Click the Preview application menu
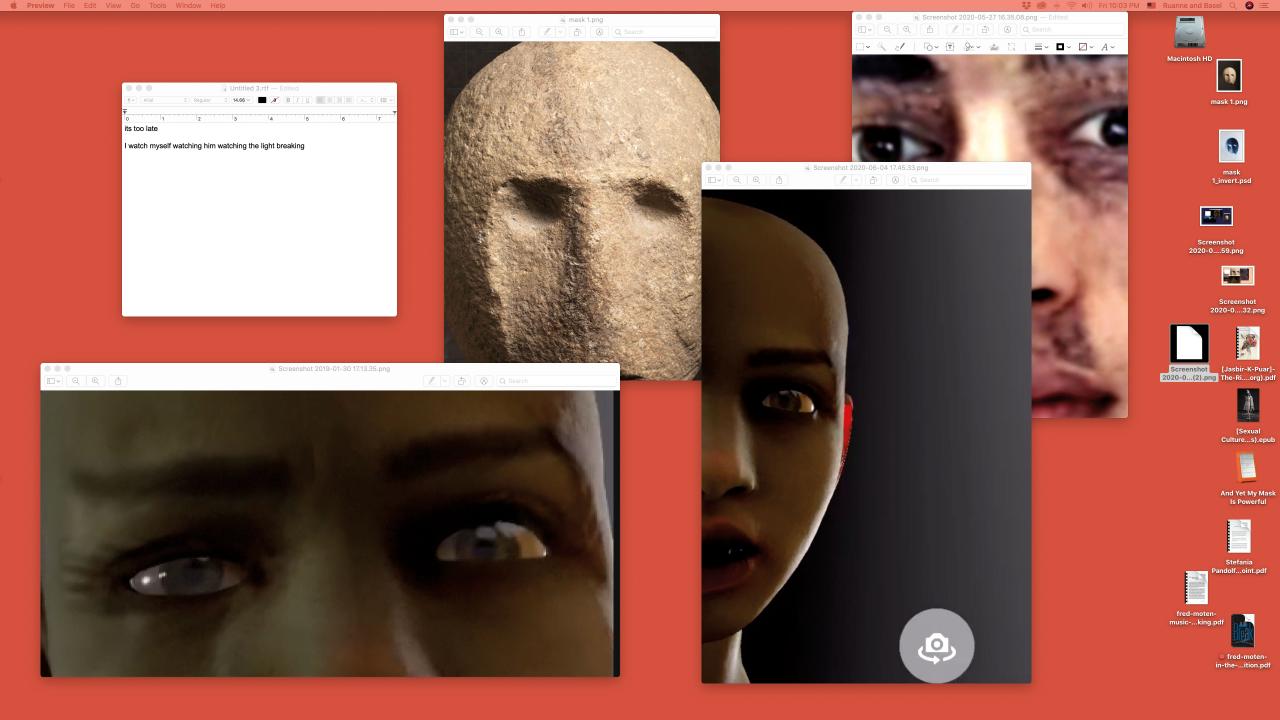Image resolution: width=1280 pixels, height=720 pixels. point(40,6)
